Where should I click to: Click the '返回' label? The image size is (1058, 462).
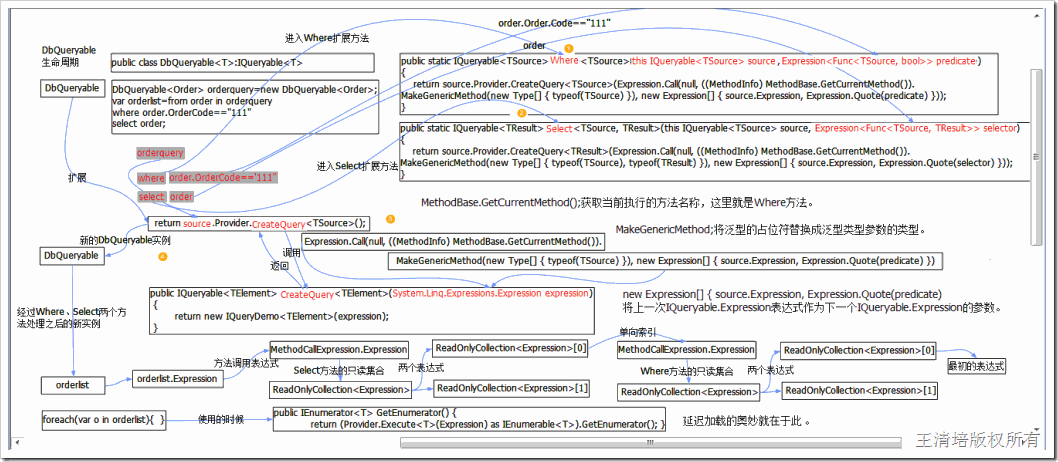(279, 266)
